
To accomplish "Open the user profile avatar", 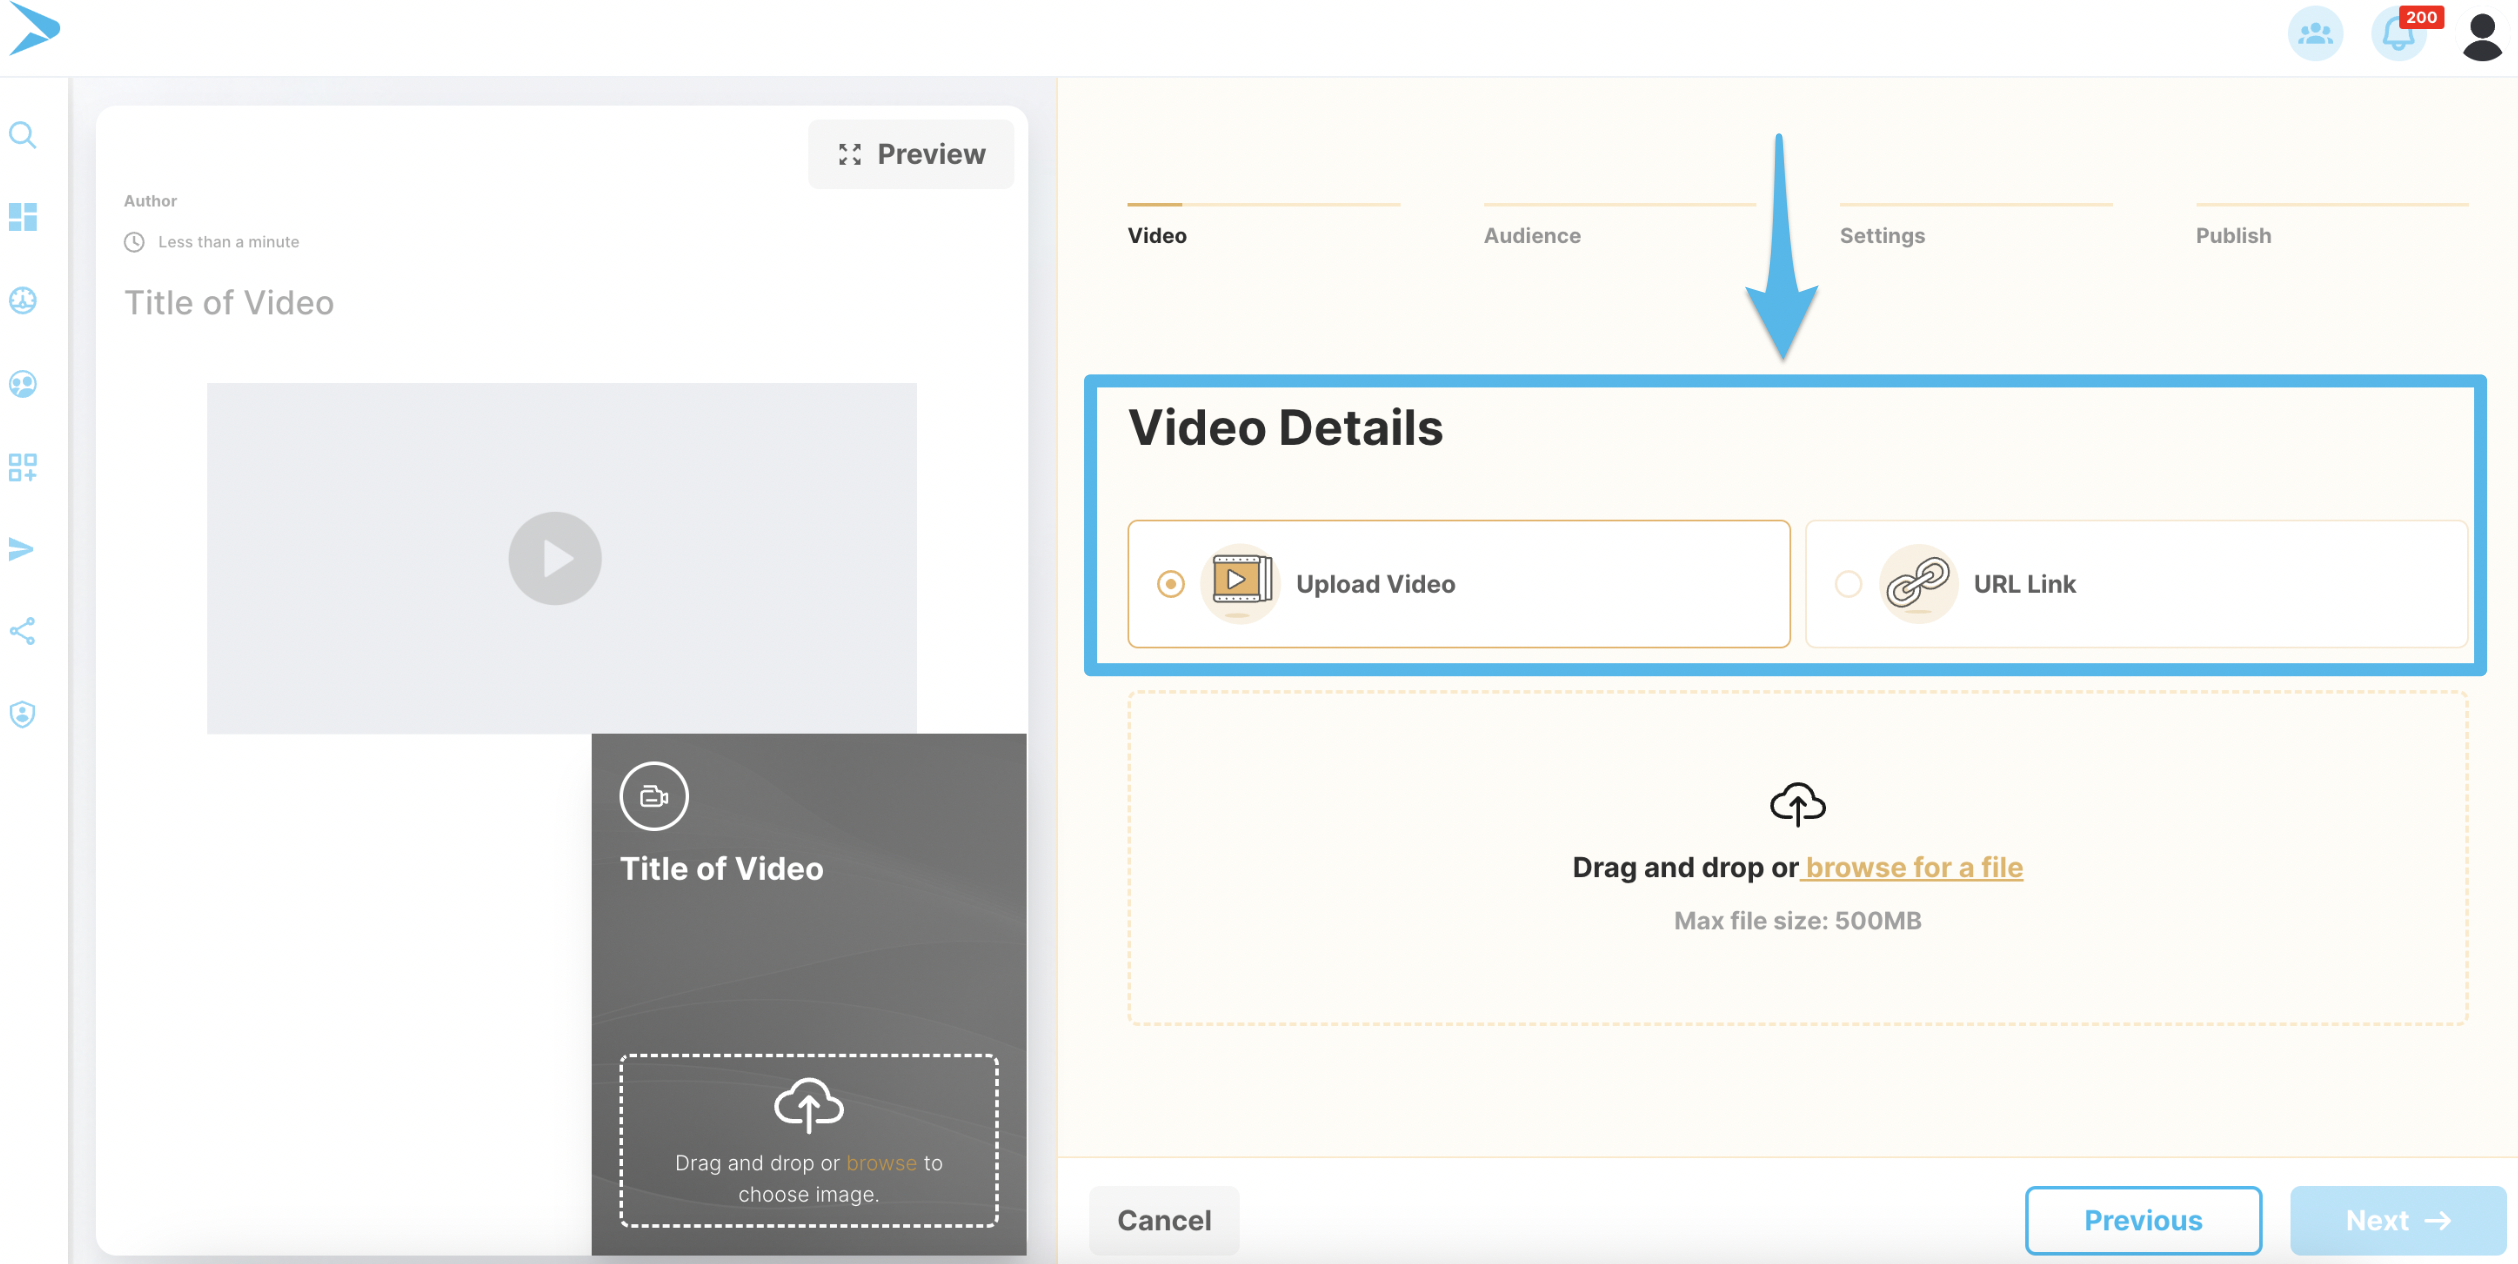I will [2482, 36].
